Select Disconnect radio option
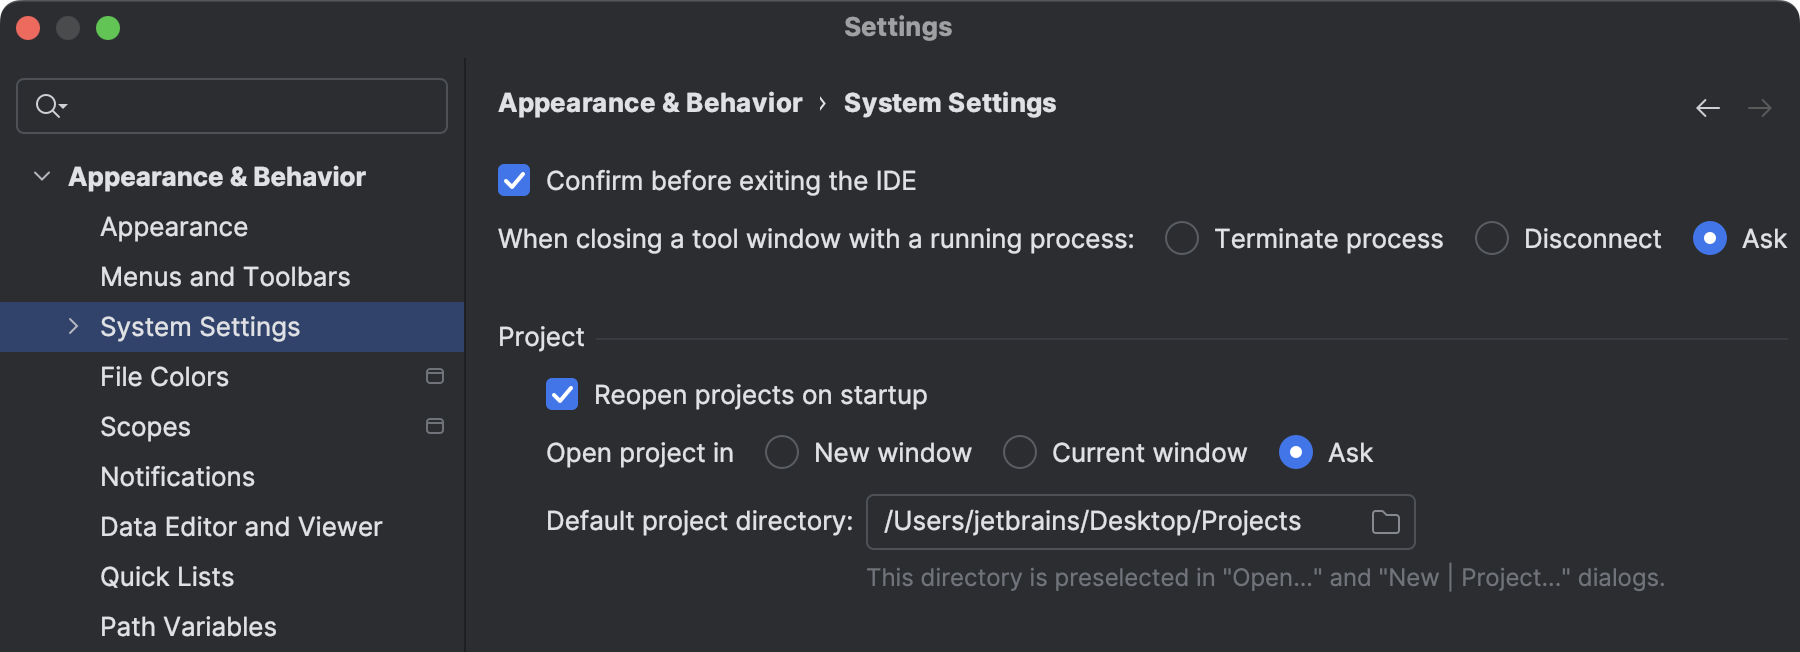 coord(1492,239)
